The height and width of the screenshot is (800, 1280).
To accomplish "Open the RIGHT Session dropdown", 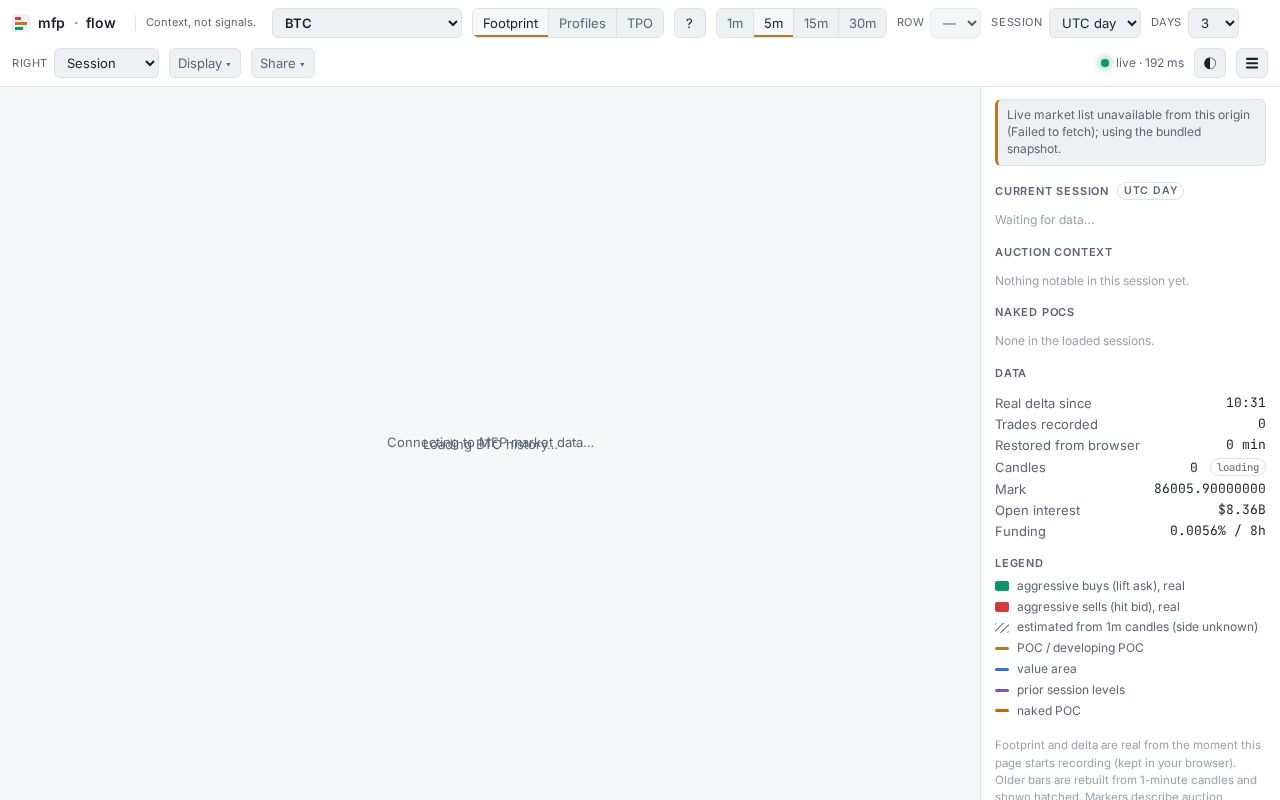I will pos(106,63).
